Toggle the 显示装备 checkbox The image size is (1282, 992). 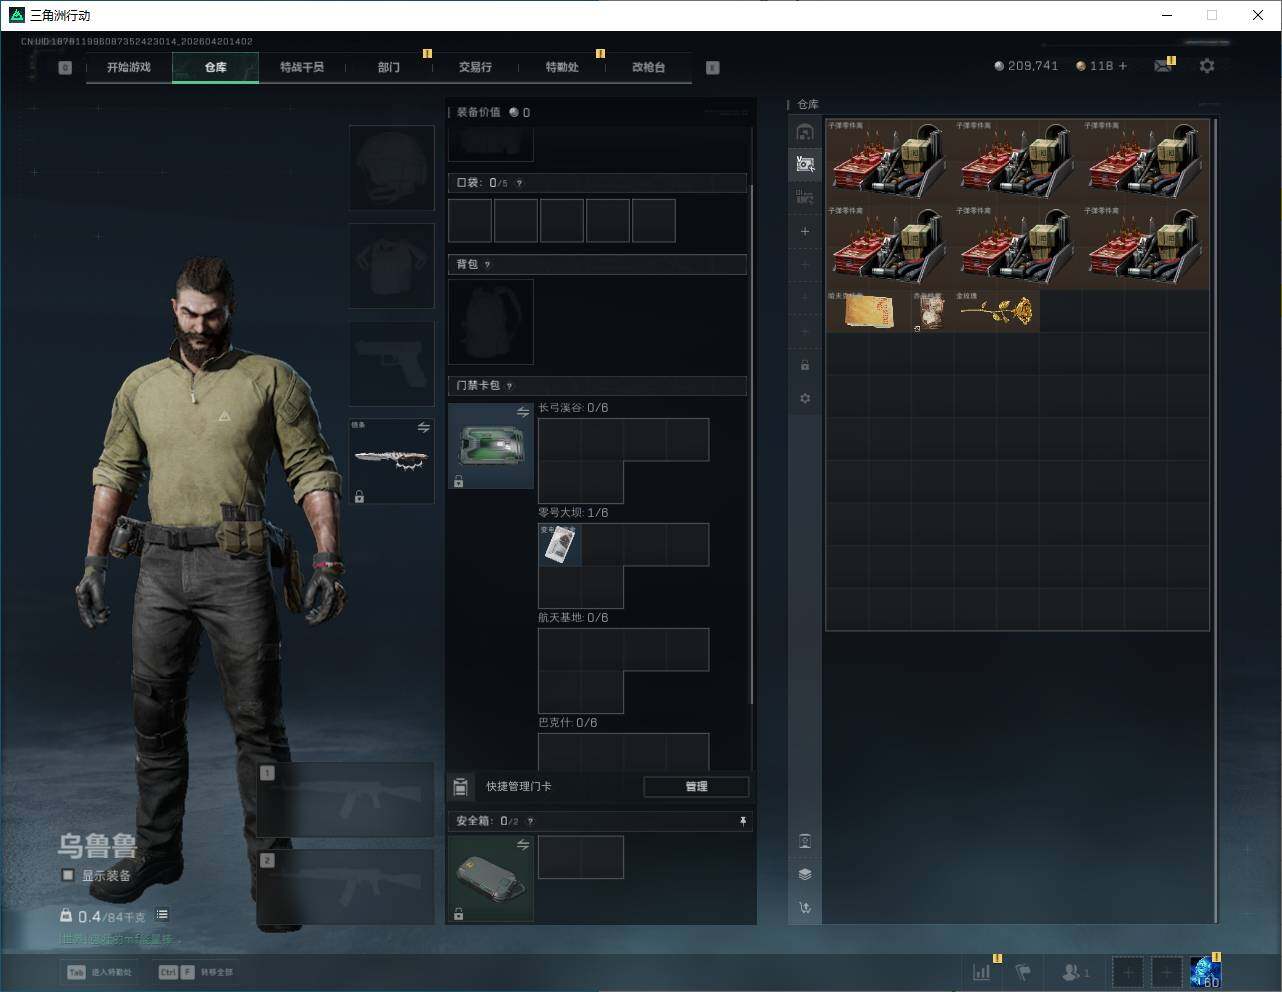click(x=68, y=875)
